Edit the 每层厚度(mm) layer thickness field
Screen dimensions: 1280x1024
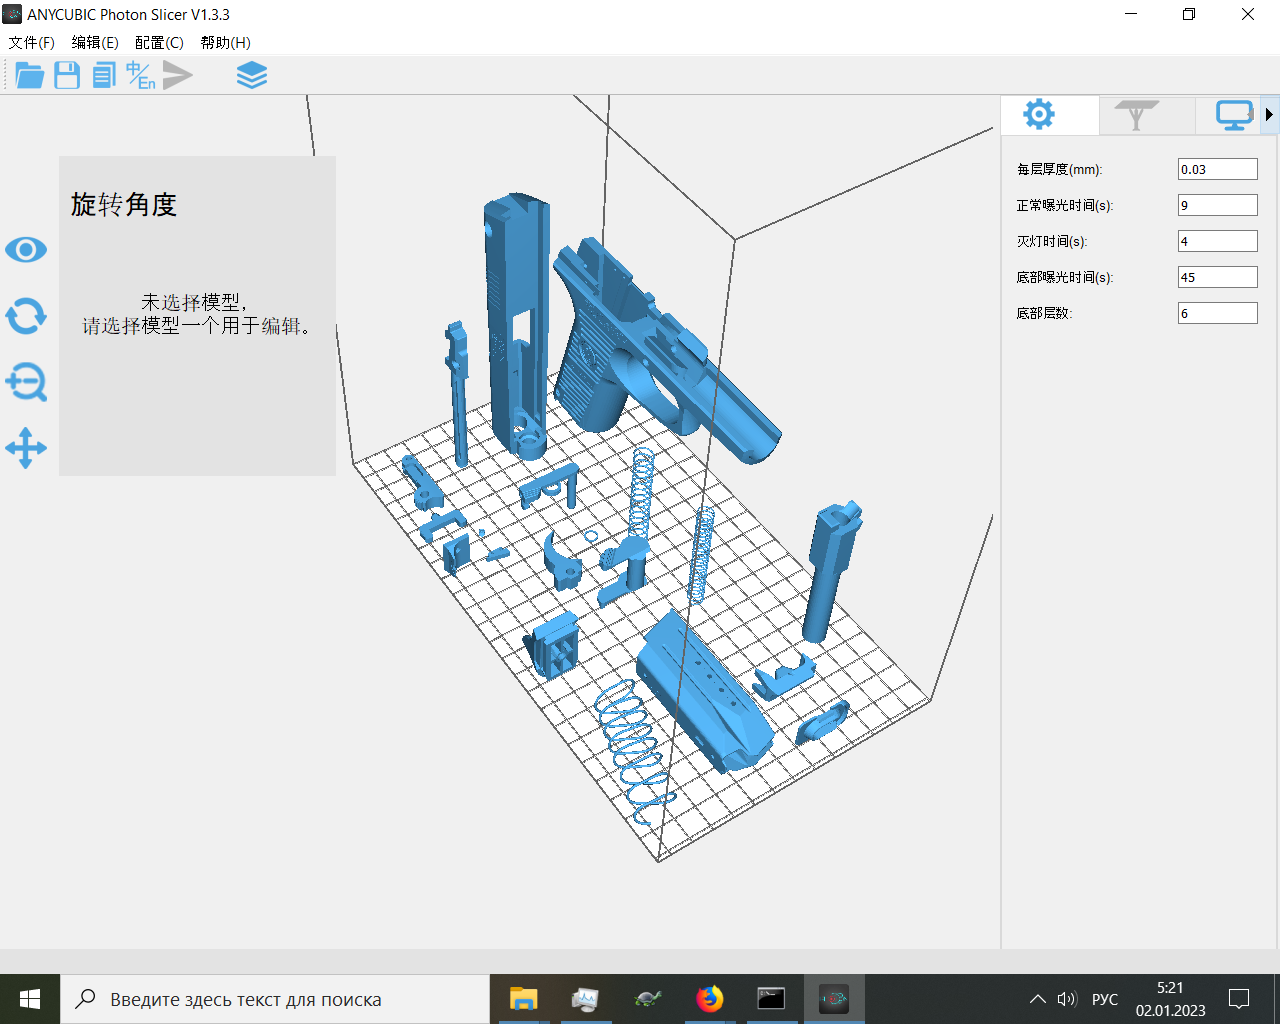pyautogui.click(x=1217, y=169)
